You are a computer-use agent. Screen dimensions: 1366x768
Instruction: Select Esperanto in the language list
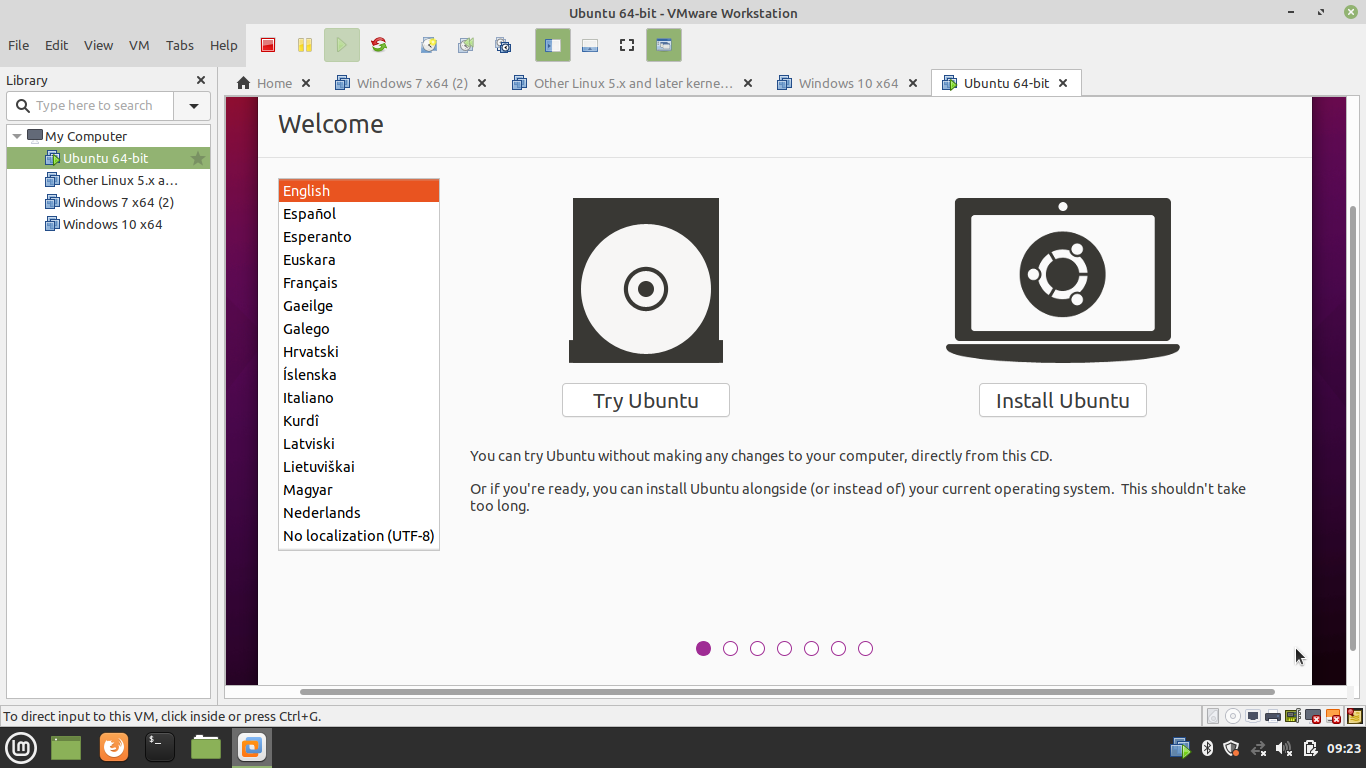coord(359,237)
